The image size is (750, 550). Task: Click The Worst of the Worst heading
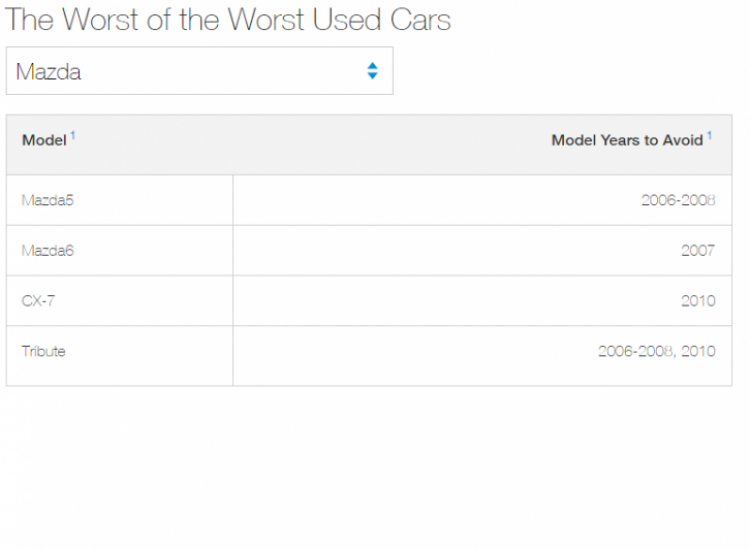pyautogui.click(x=228, y=19)
